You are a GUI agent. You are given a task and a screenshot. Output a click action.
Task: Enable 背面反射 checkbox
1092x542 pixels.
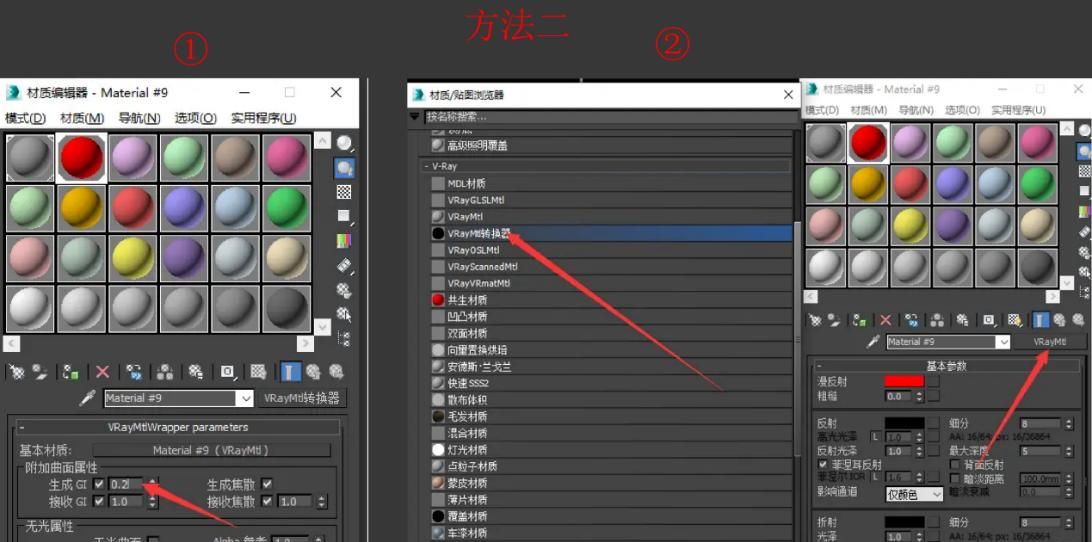point(955,464)
